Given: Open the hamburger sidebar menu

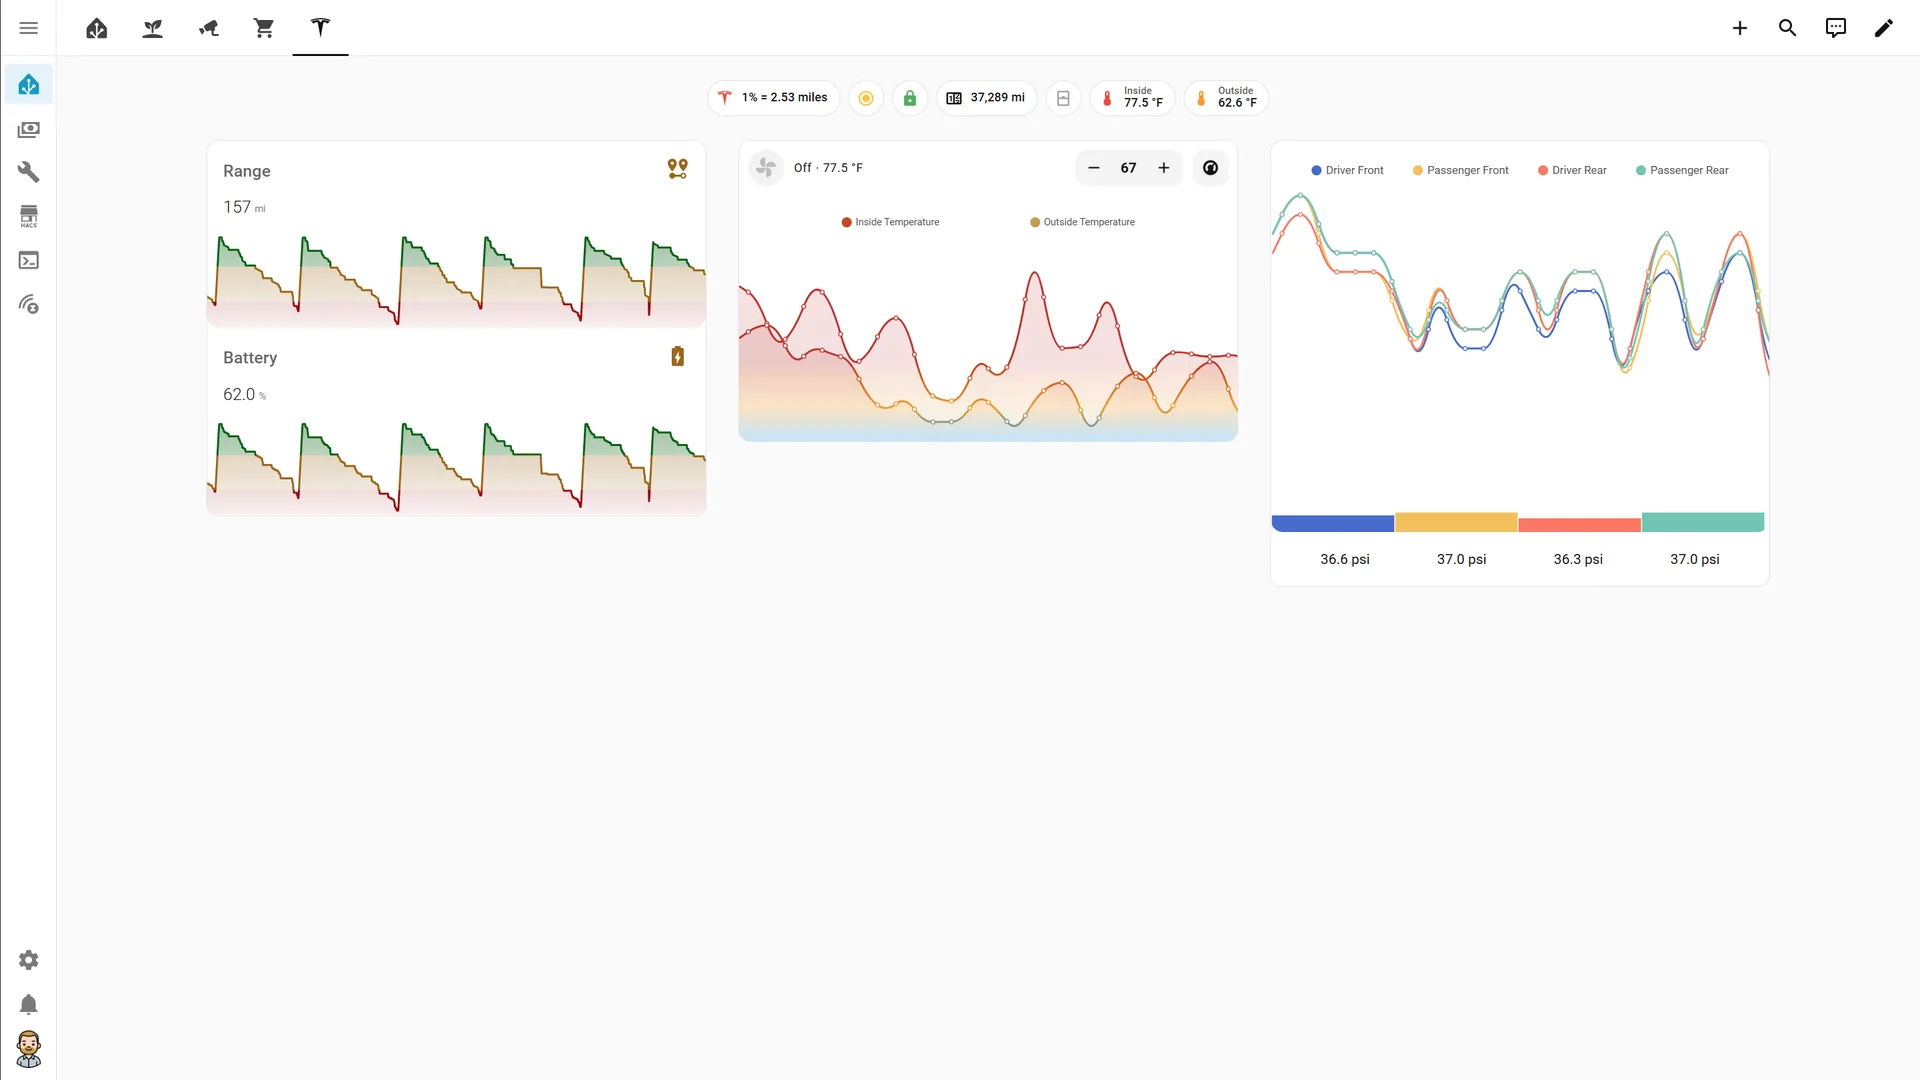Looking at the screenshot, I should tap(28, 28).
